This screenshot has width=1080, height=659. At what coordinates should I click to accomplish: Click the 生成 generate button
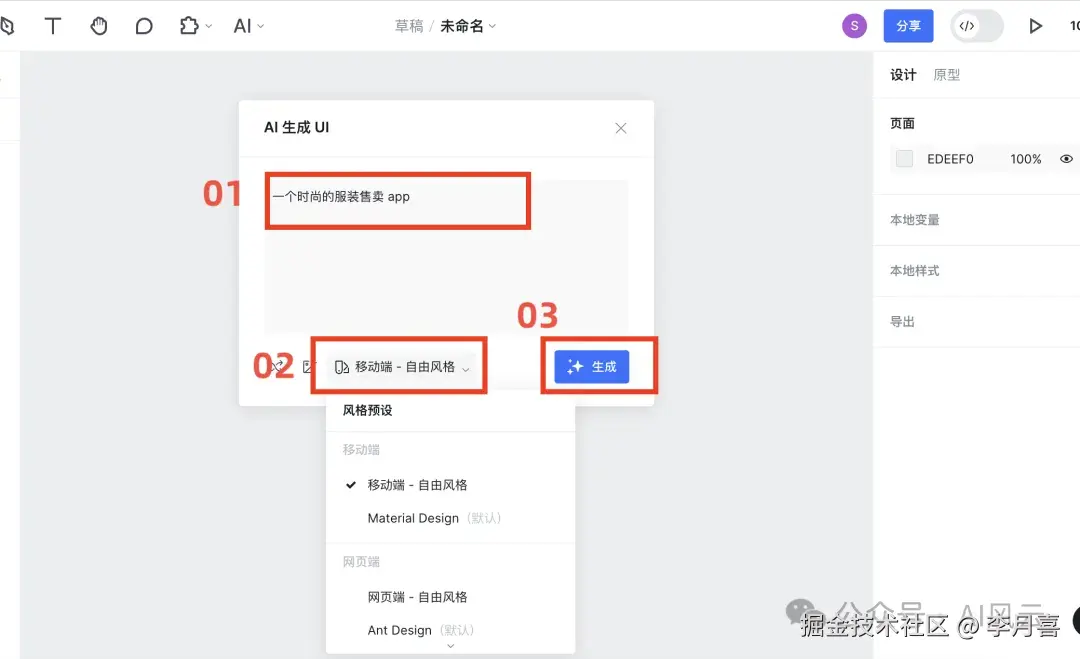coord(592,366)
